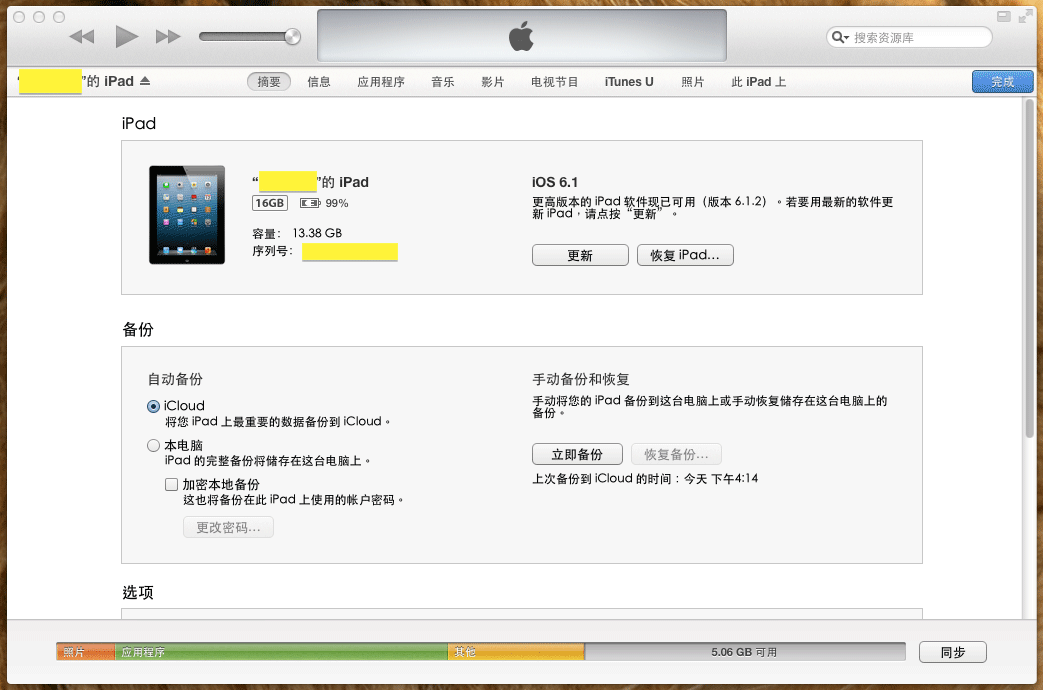
Task: Select the 摘要 tab
Action: tap(269, 82)
